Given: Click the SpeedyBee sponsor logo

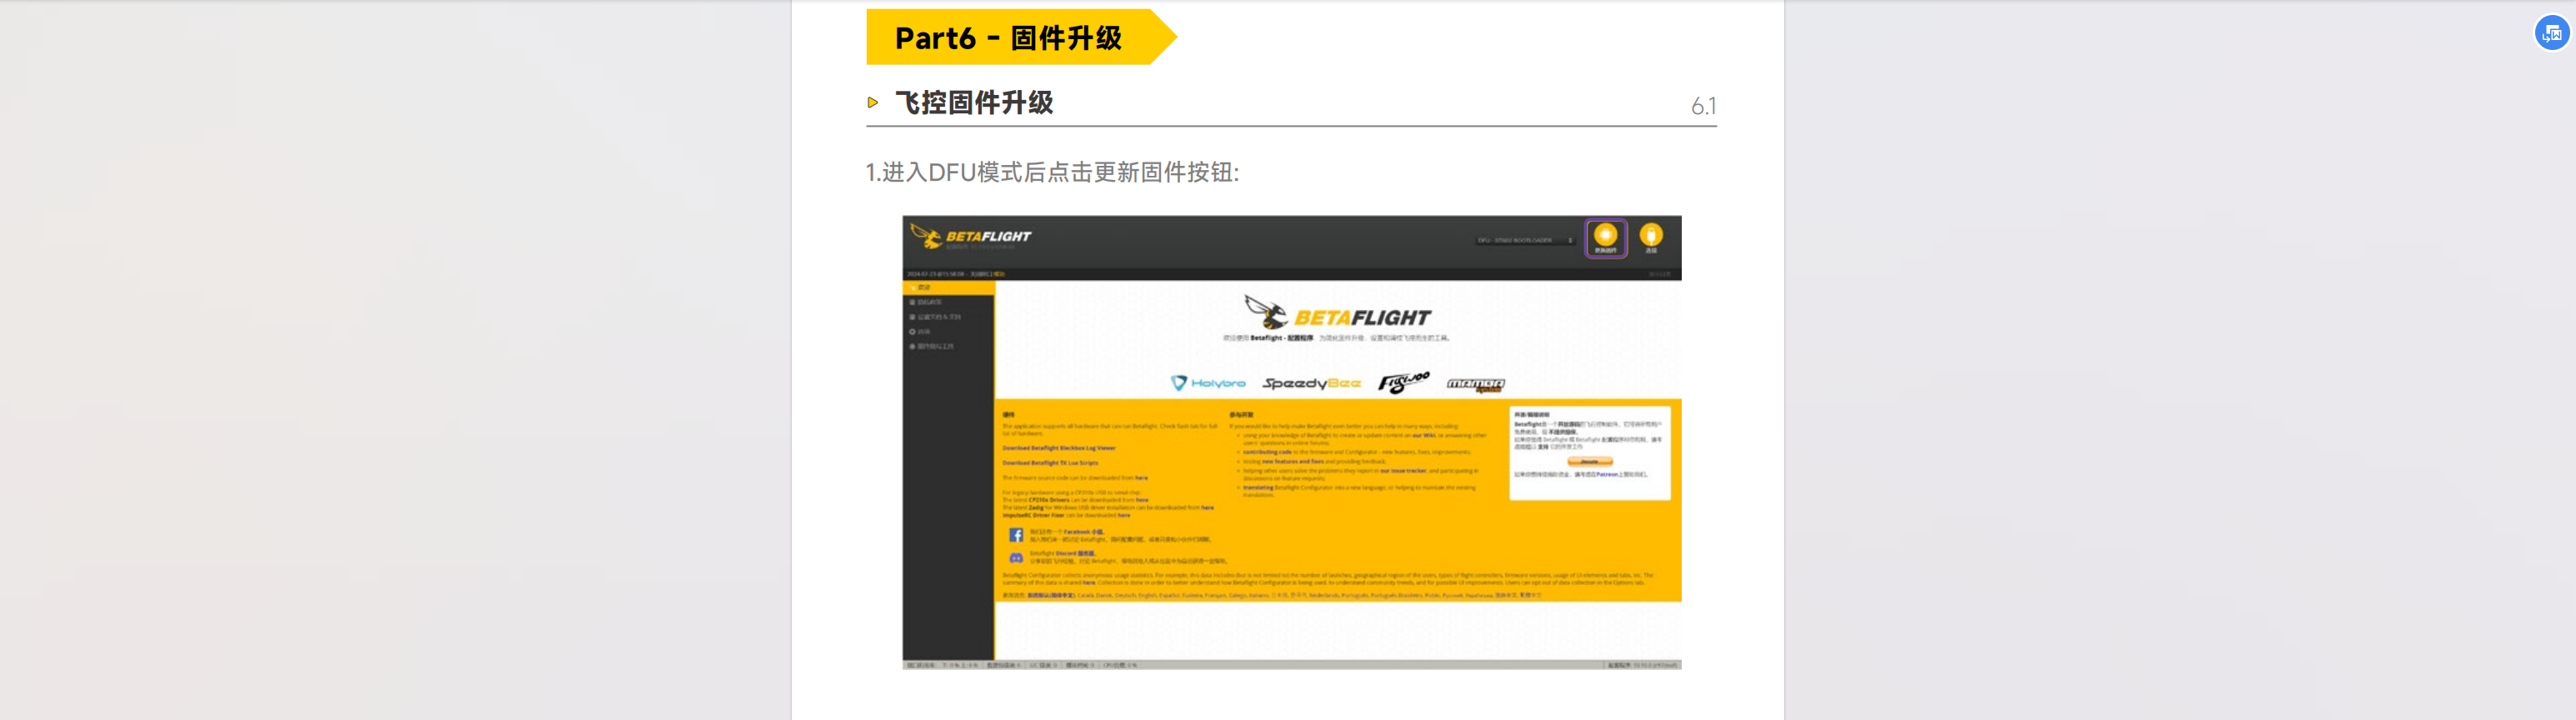Looking at the screenshot, I should click(1311, 383).
